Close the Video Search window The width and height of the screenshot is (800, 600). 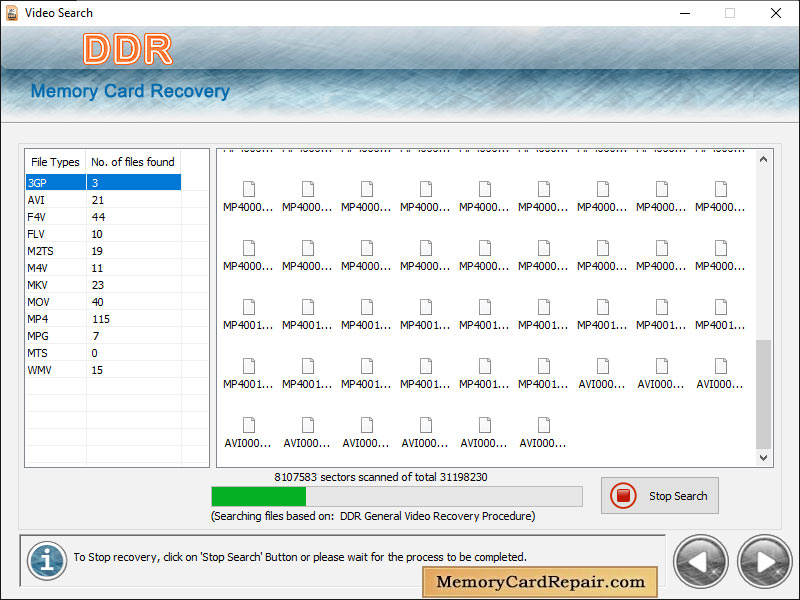776,13
